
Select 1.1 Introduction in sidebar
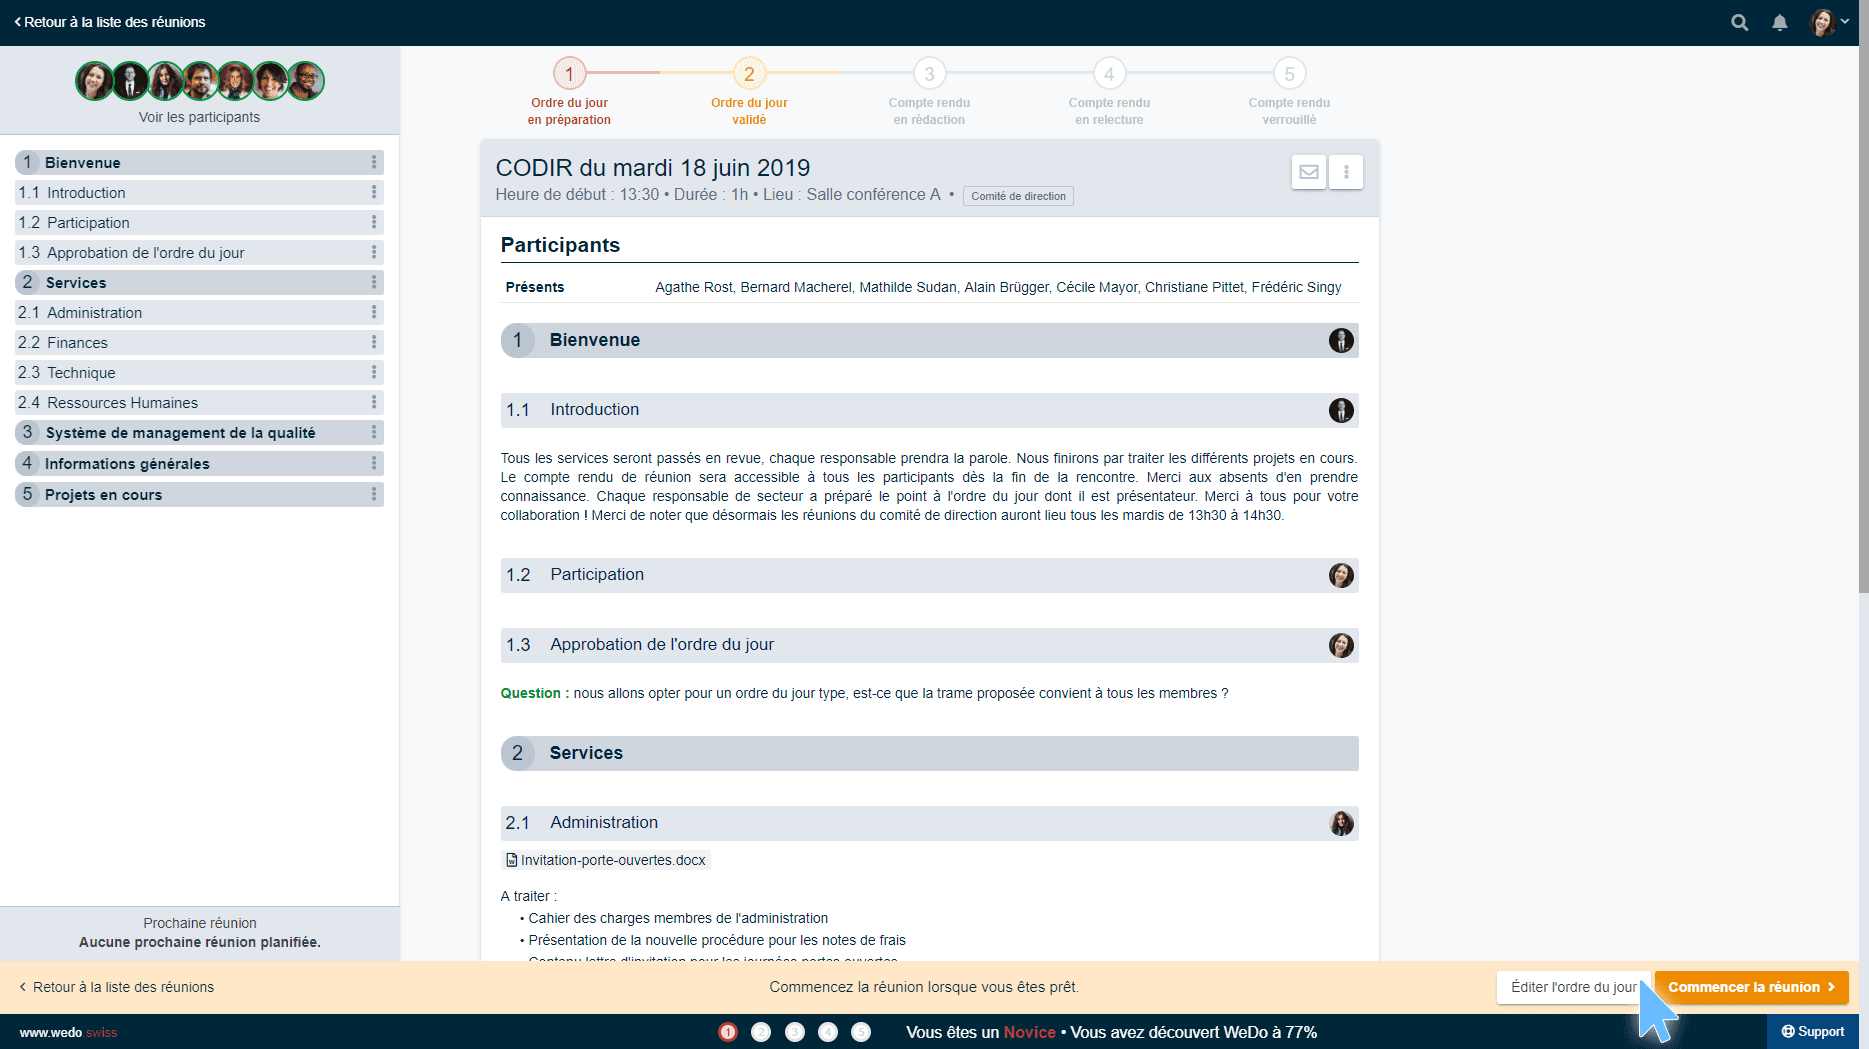pyautogui.click(x=199, y=192)
